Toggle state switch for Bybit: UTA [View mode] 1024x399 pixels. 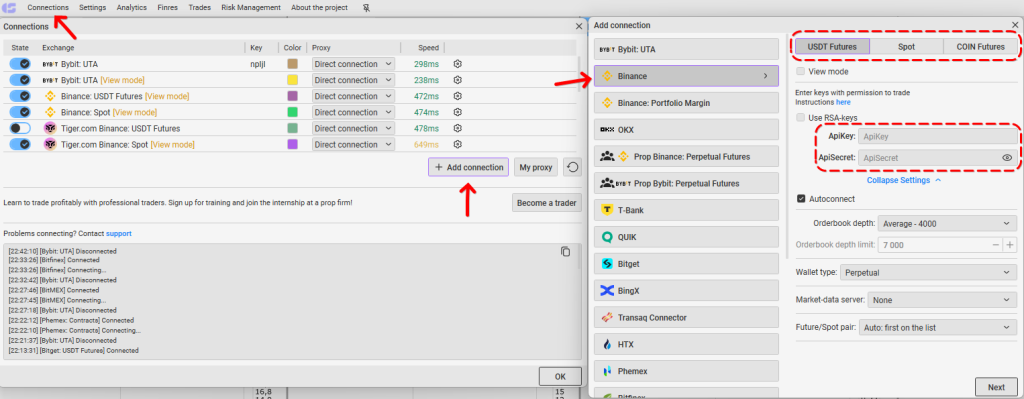pyautogui.click(x=20, y=80)
